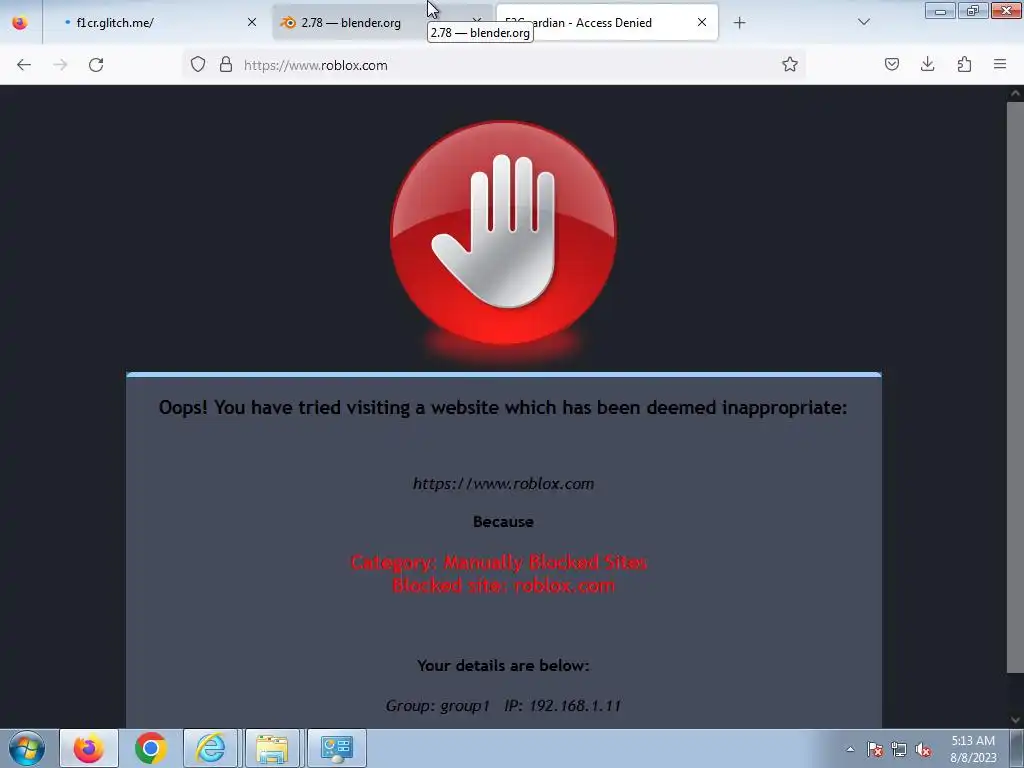This screenshot has height=768, width=1024.
Task: Open tracking protection shield icon
Action: point(198,64)
